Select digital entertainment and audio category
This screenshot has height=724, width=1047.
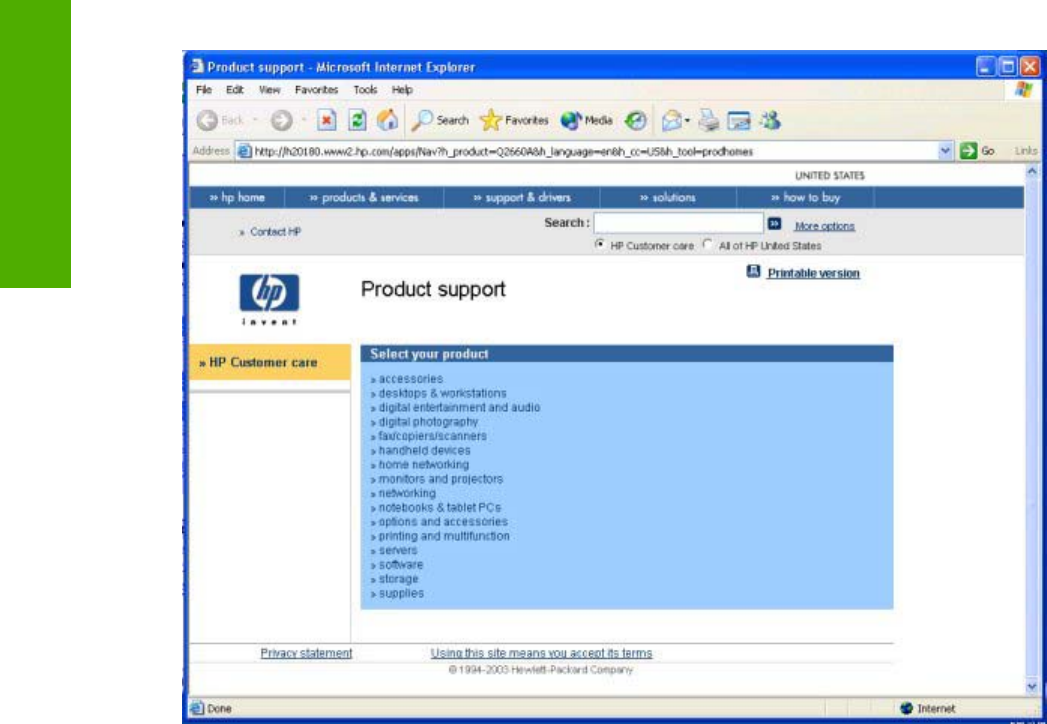pyautogui.click(x=459, y=407)
